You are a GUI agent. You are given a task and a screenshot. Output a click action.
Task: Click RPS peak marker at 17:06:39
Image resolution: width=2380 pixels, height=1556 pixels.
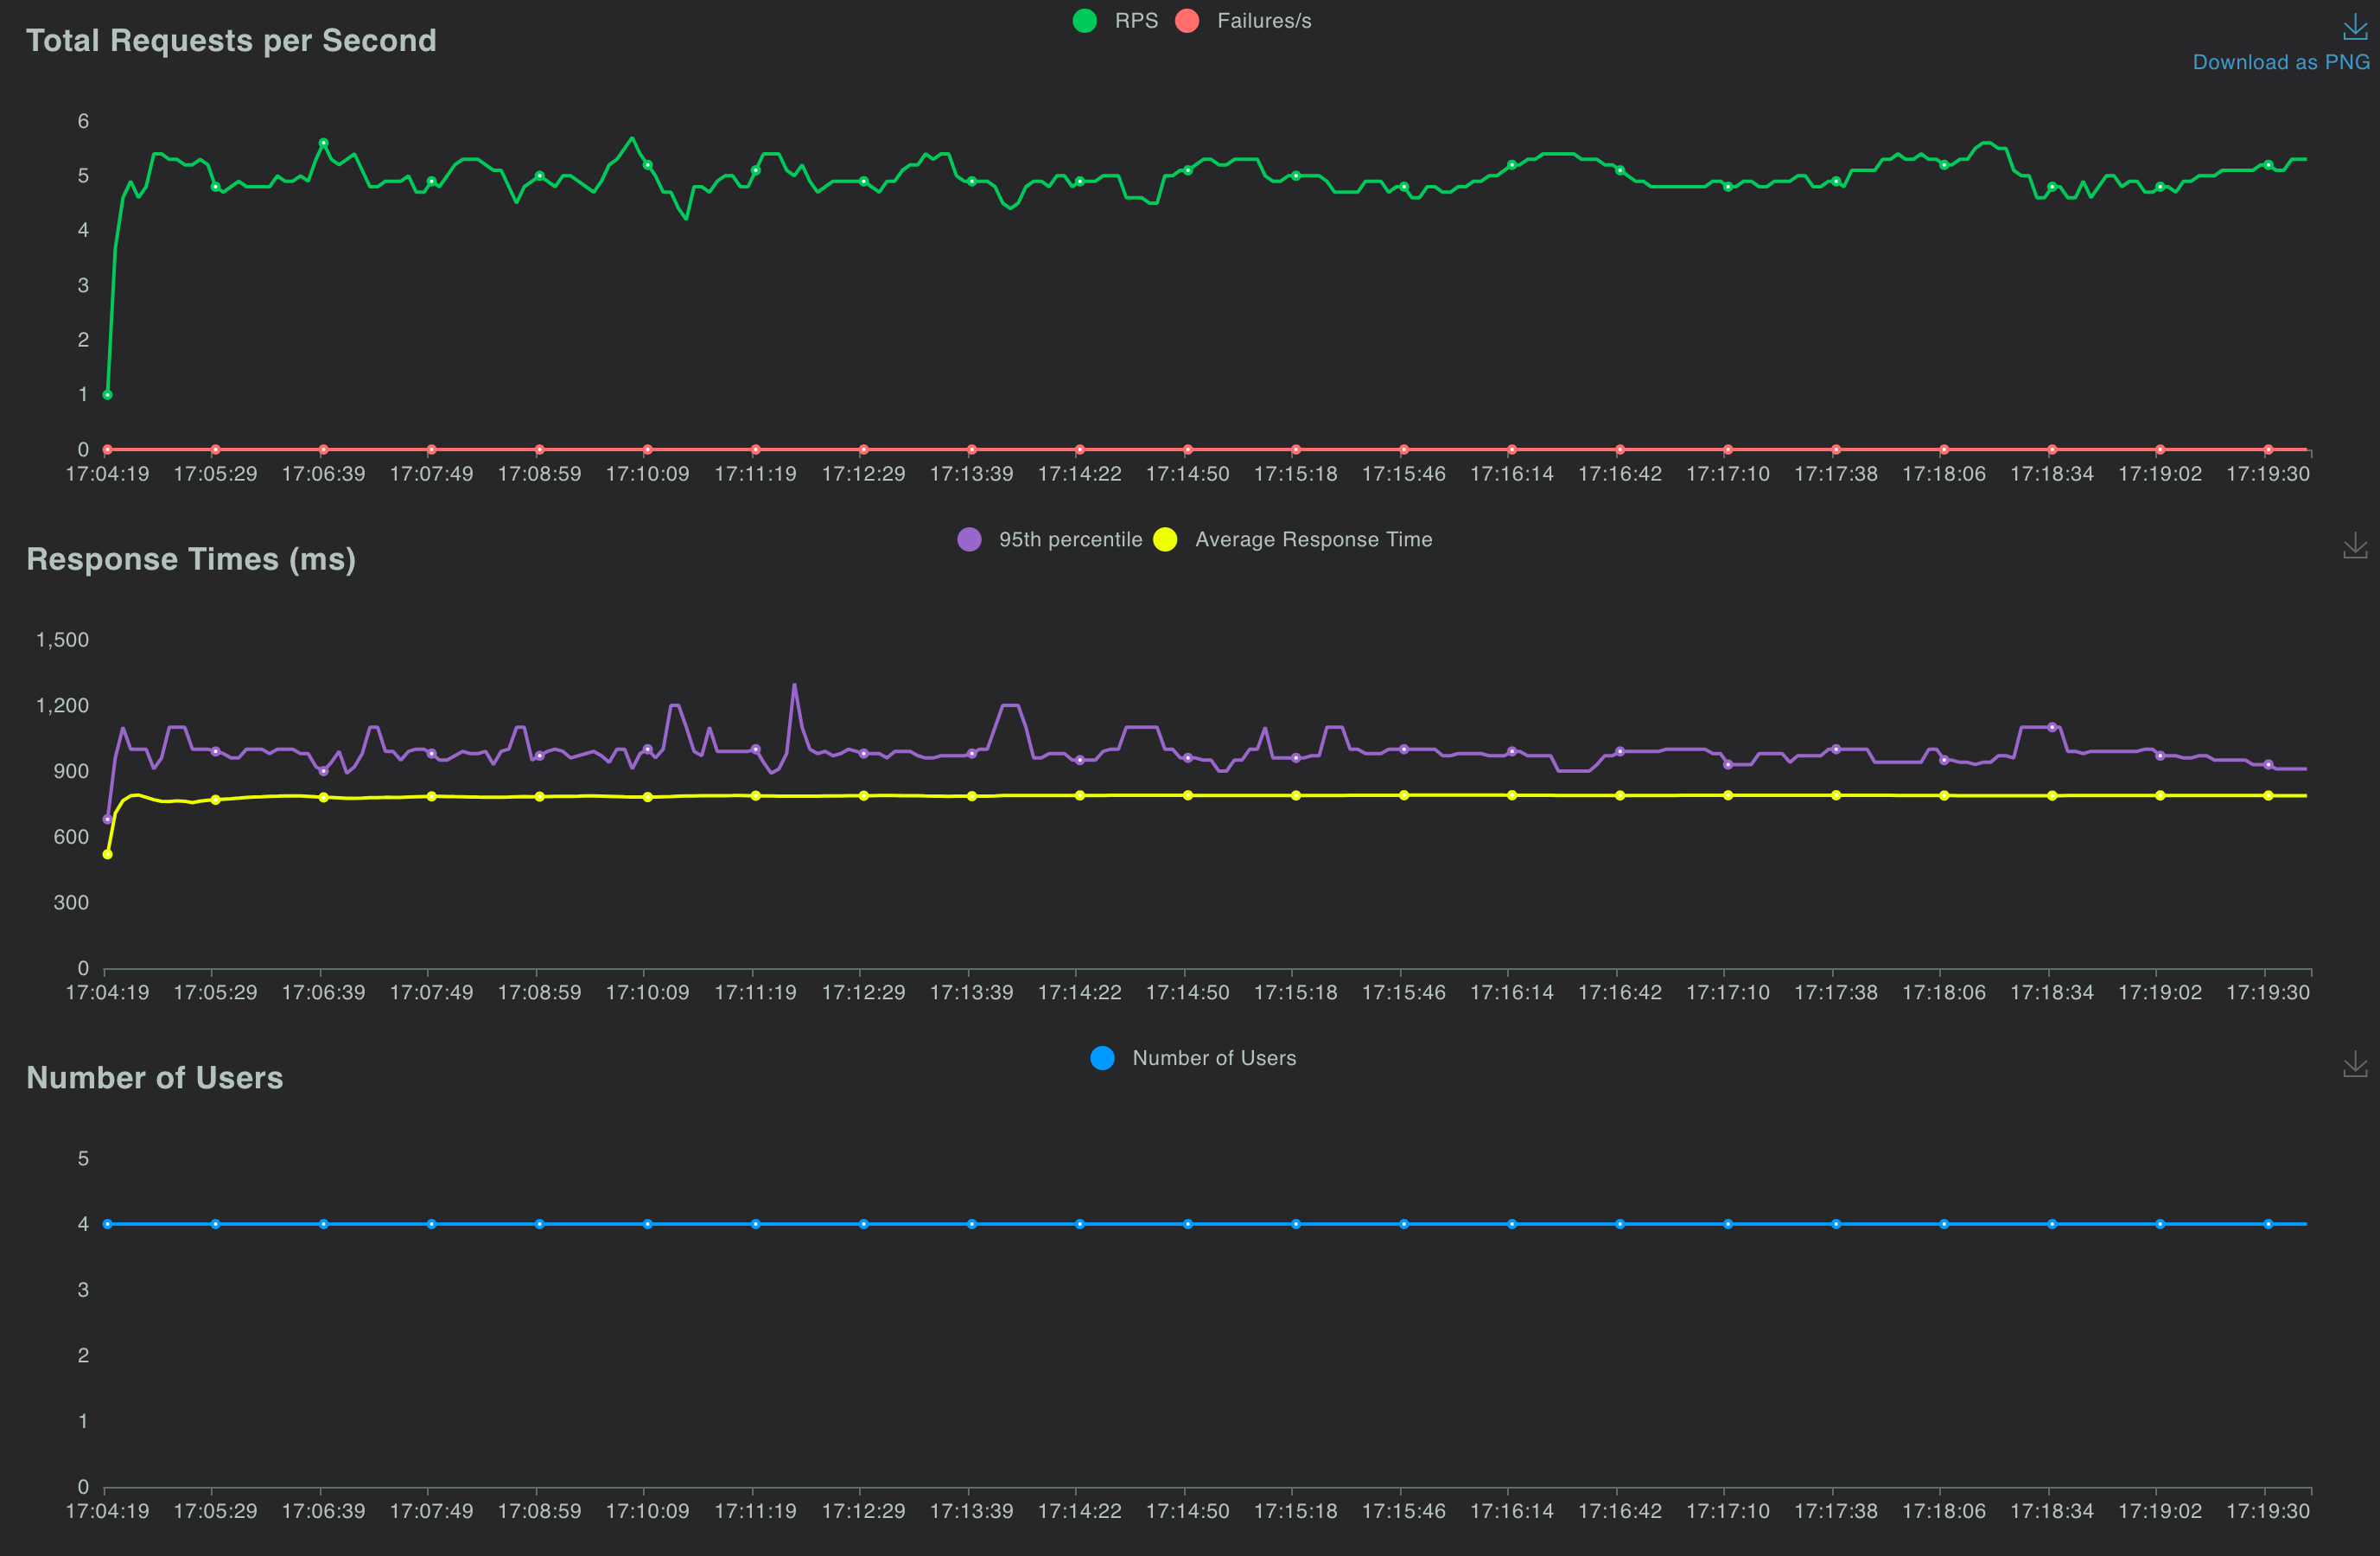[323, 143]
